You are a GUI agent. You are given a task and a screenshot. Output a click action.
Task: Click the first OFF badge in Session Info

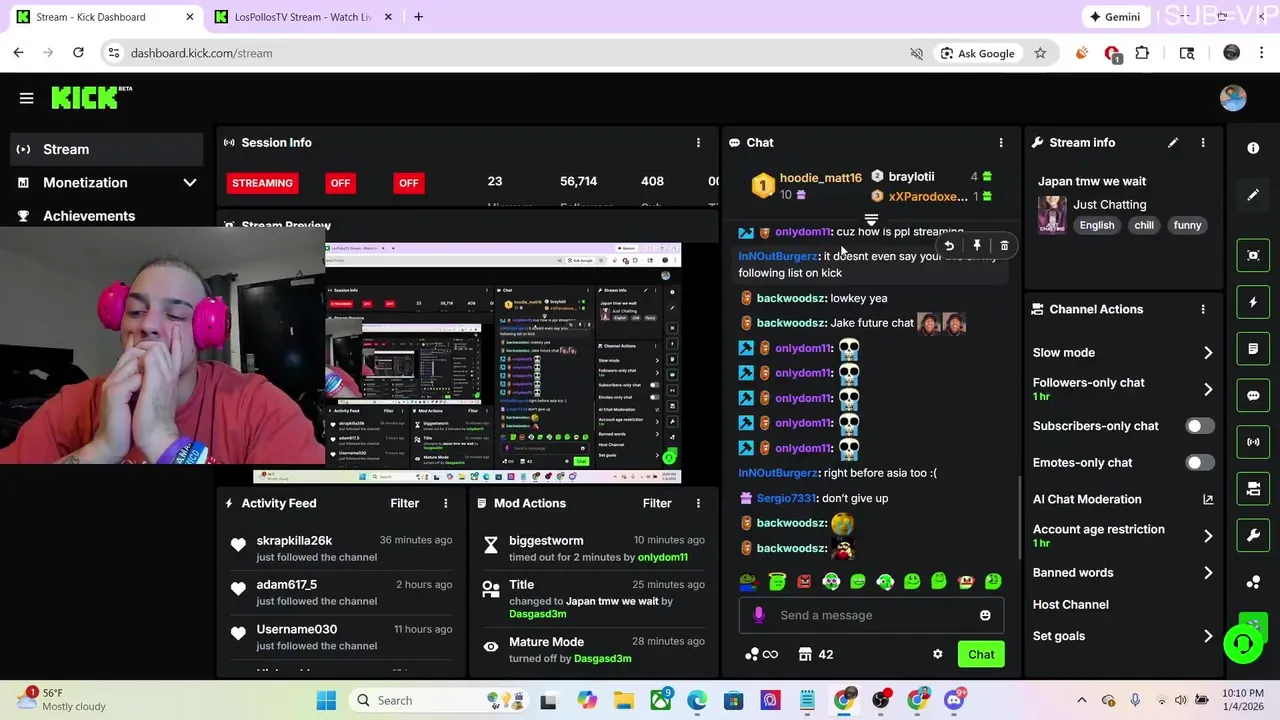tap(340, 183)
